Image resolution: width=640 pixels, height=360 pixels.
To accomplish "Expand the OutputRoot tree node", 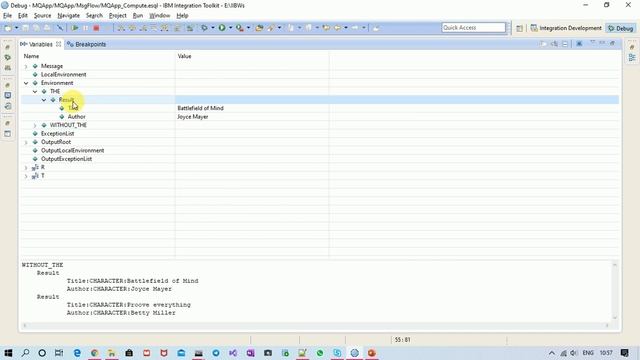I will (x=26, y=142).
